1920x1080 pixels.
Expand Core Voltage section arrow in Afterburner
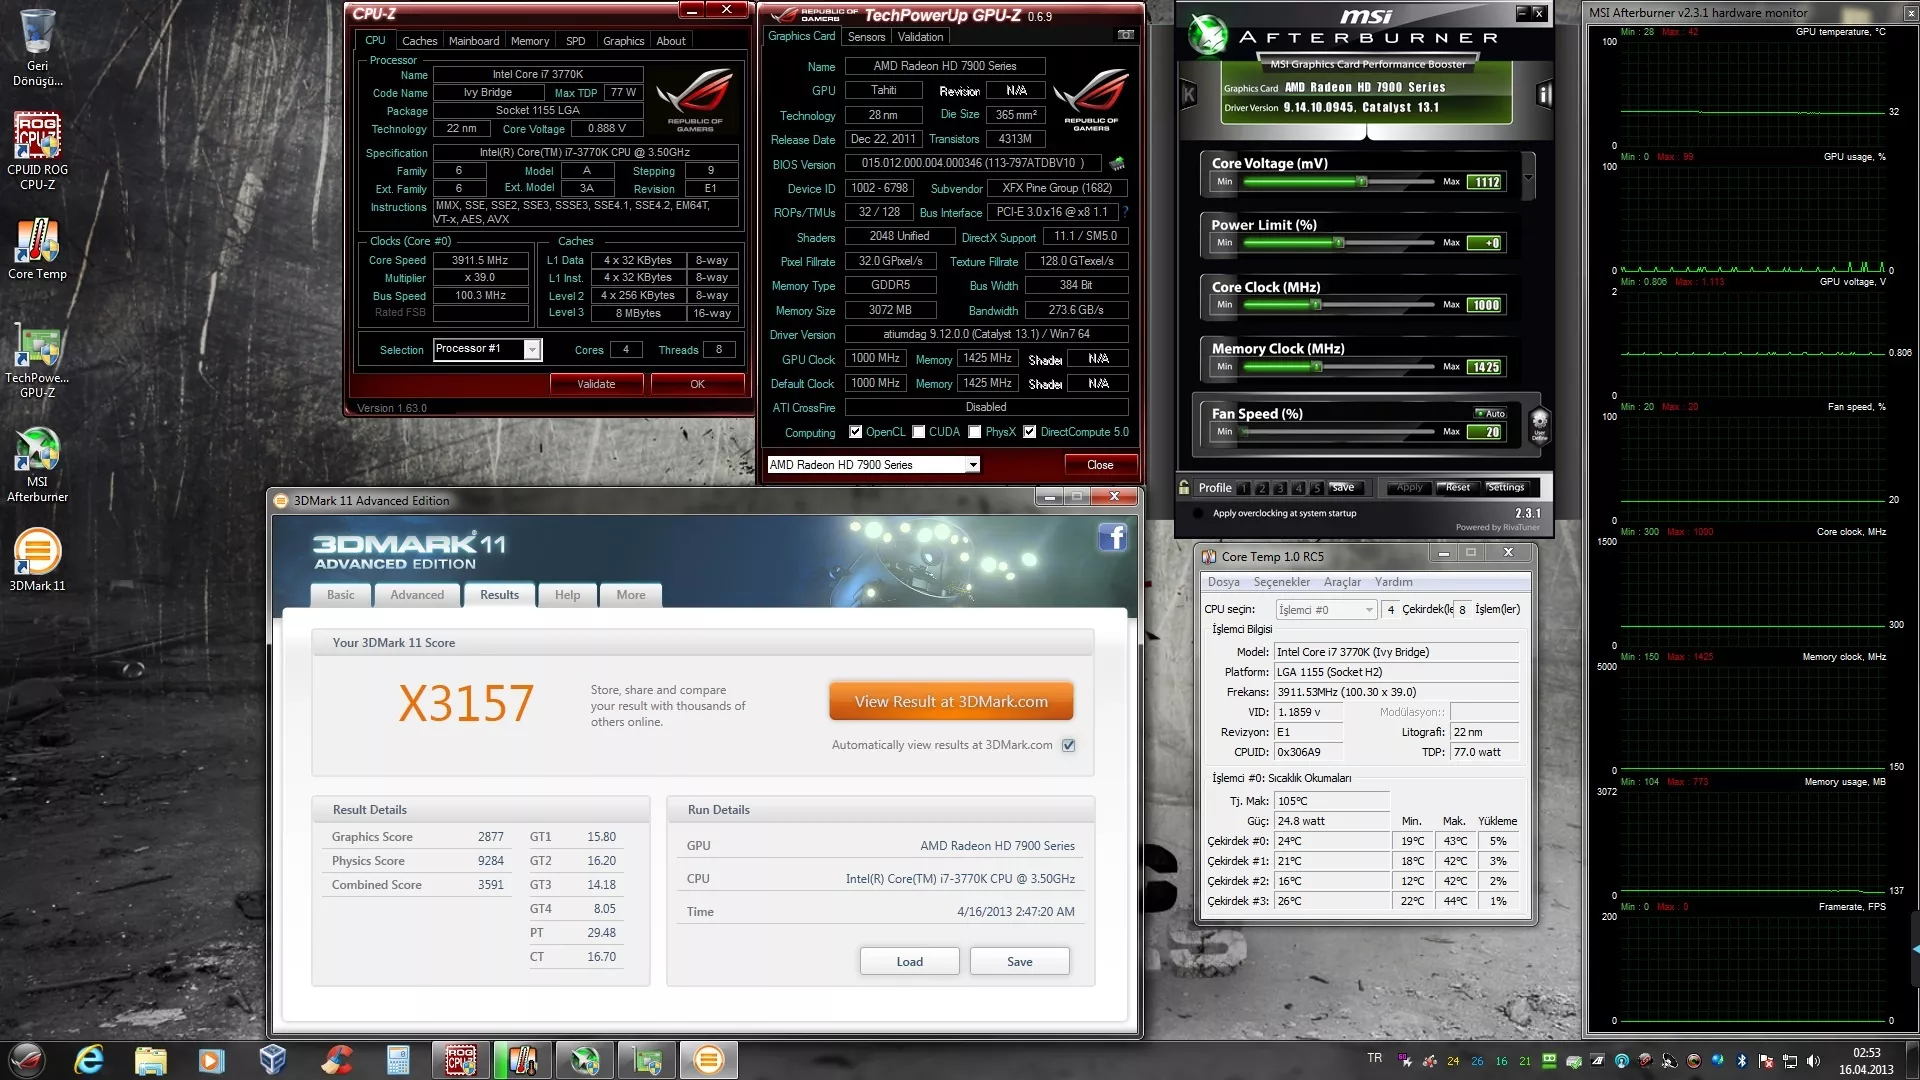(x=1528, y=178)
